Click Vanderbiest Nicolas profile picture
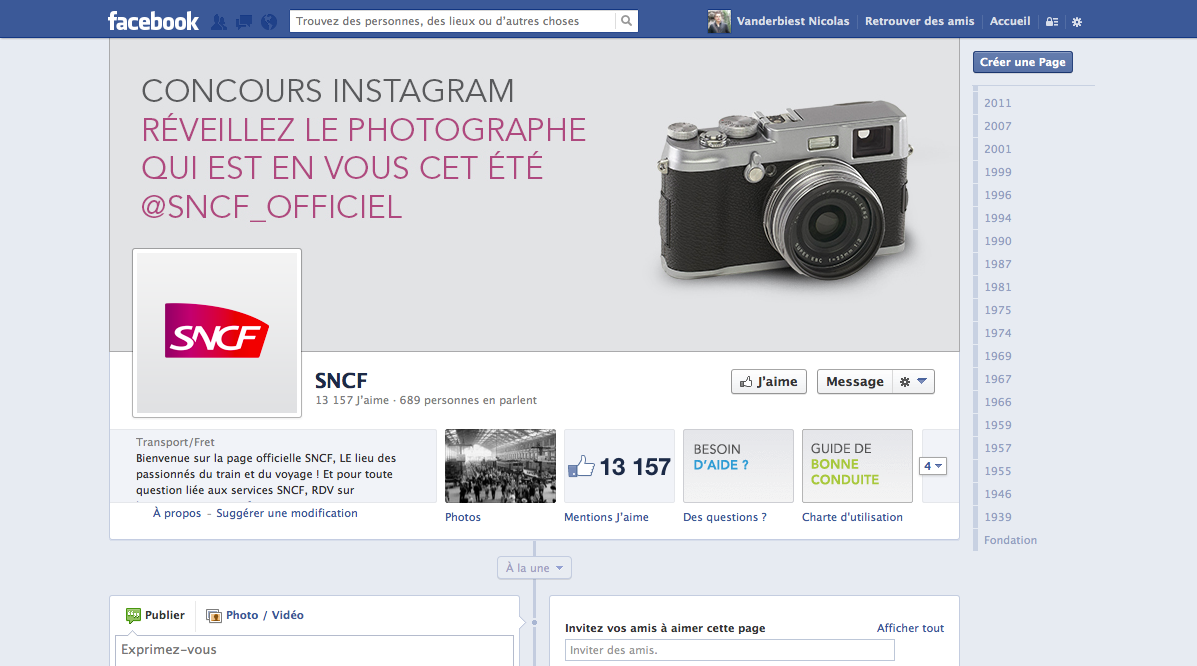Image resolution: width=1197 pixels, height=666 pixels. coord(719,21)
